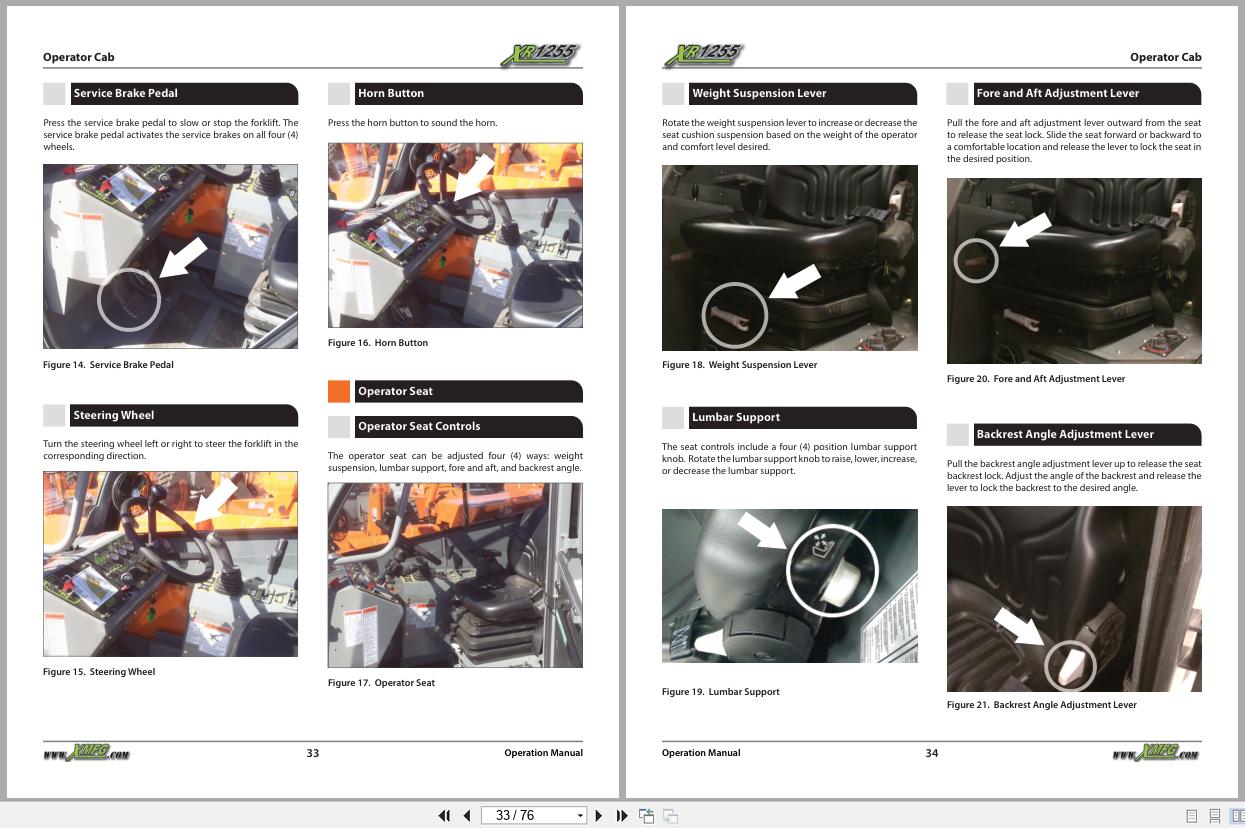The image size is (1245, 828).
Task: Click the Service Brake Pedal photo
Action: 170,257
